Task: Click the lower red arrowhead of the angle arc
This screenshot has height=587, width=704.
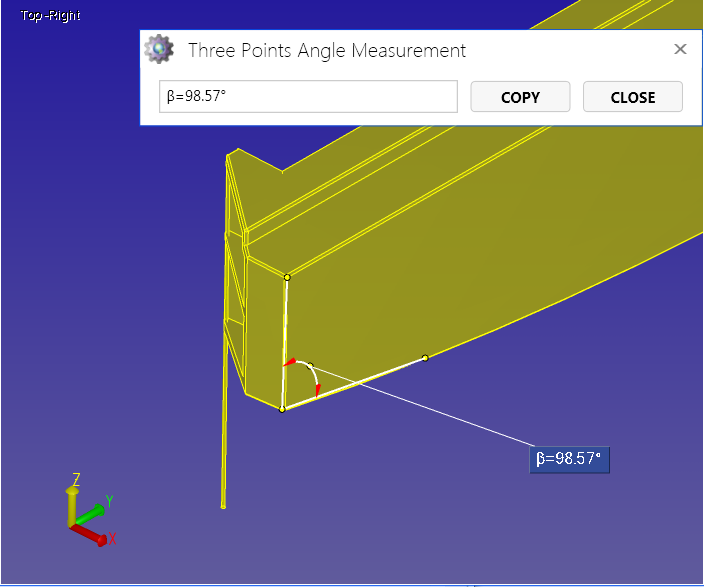Action: click(317, 392)
